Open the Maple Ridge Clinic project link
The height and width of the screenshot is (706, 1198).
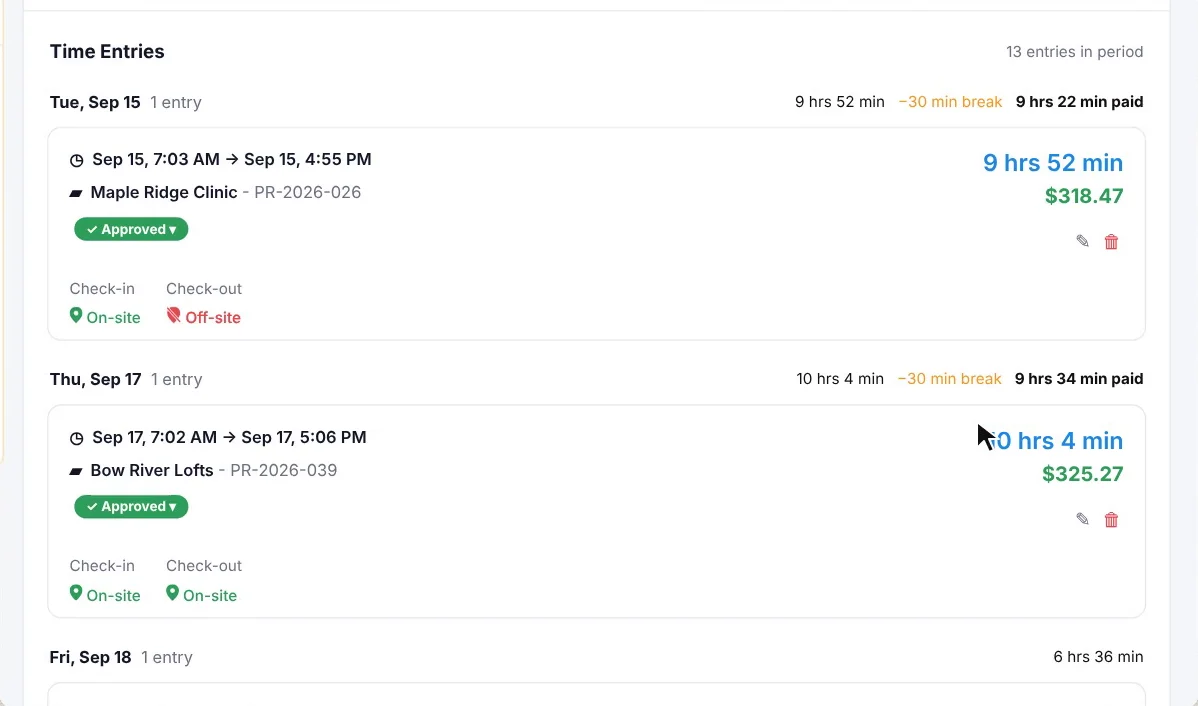[164, 193]
